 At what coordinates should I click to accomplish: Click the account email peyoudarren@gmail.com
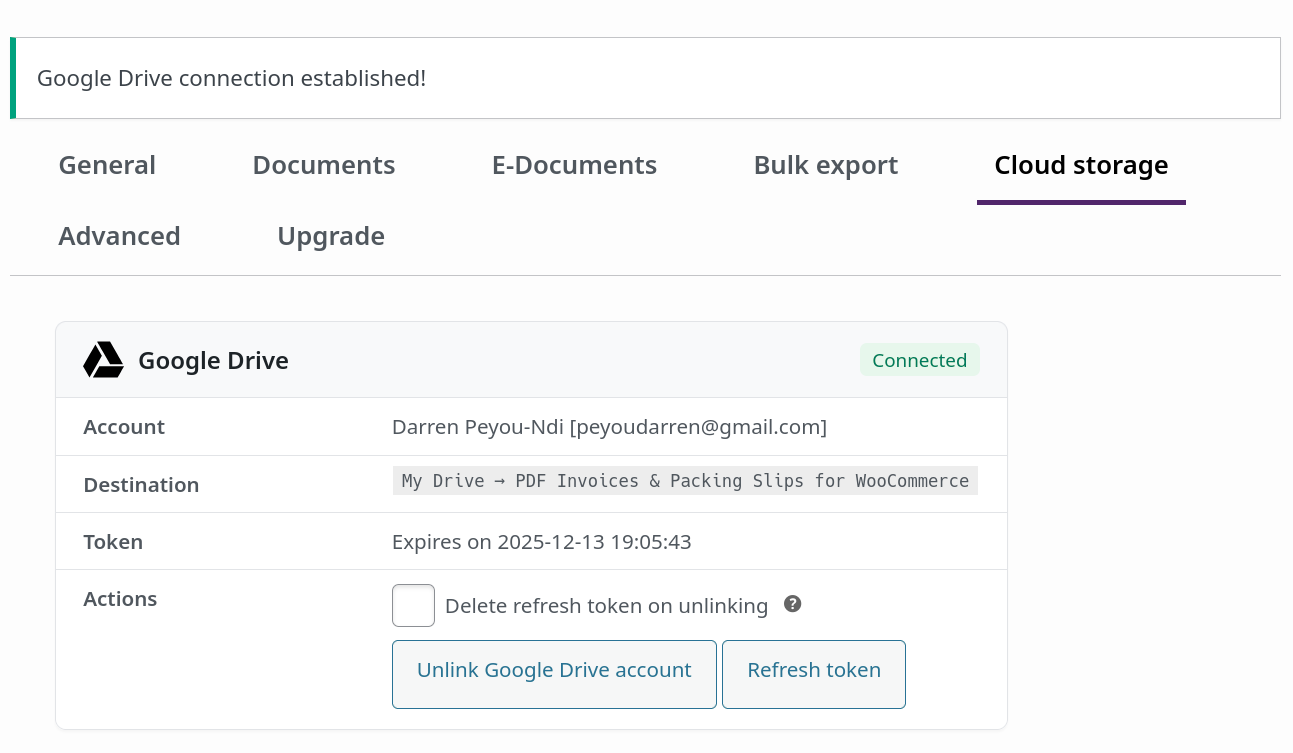(698, 427)
